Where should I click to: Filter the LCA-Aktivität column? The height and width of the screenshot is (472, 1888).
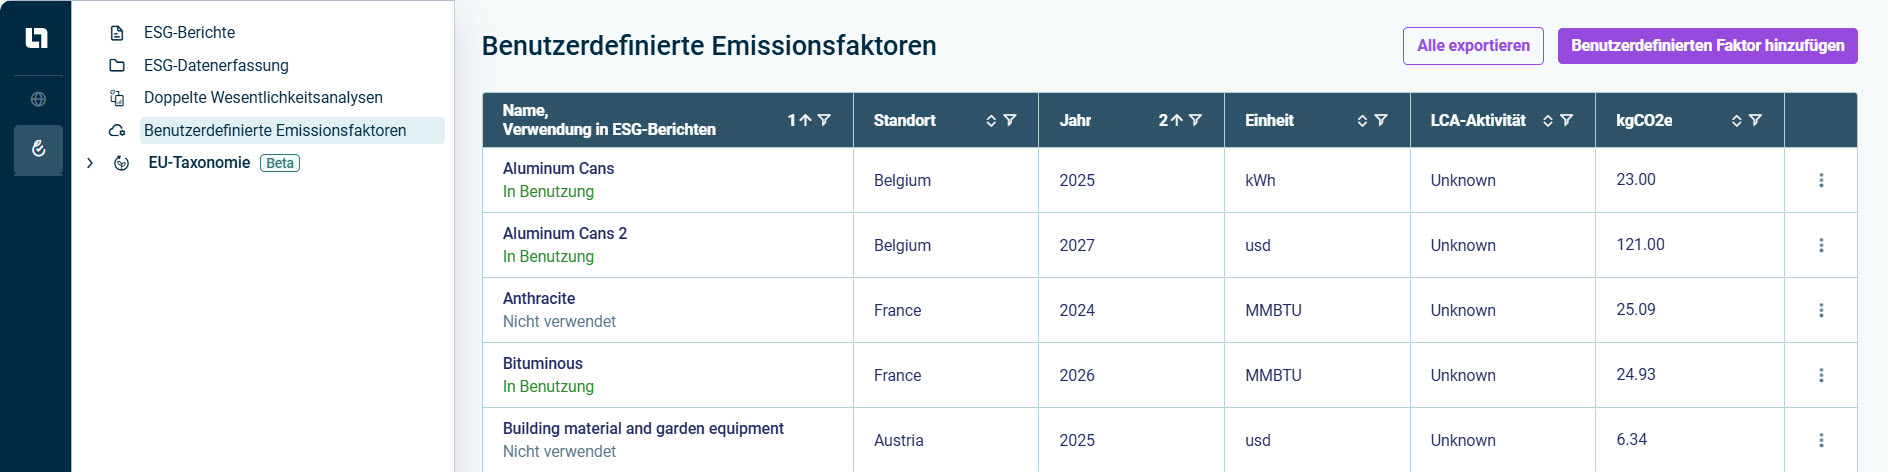1567,120
